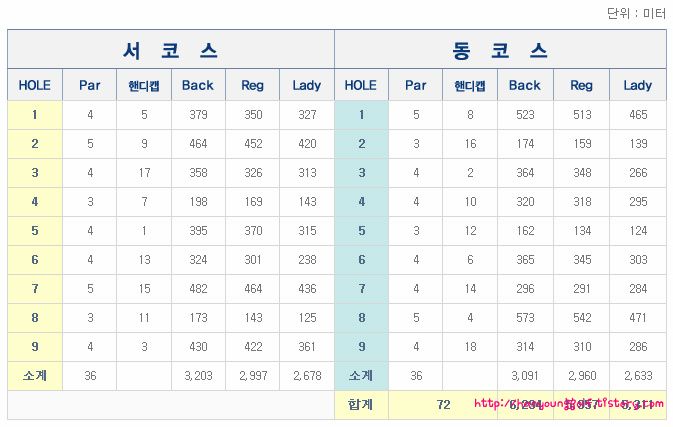Select the East course 소계 label
This screenshot has width=673, height=427.
coord(361,376)
